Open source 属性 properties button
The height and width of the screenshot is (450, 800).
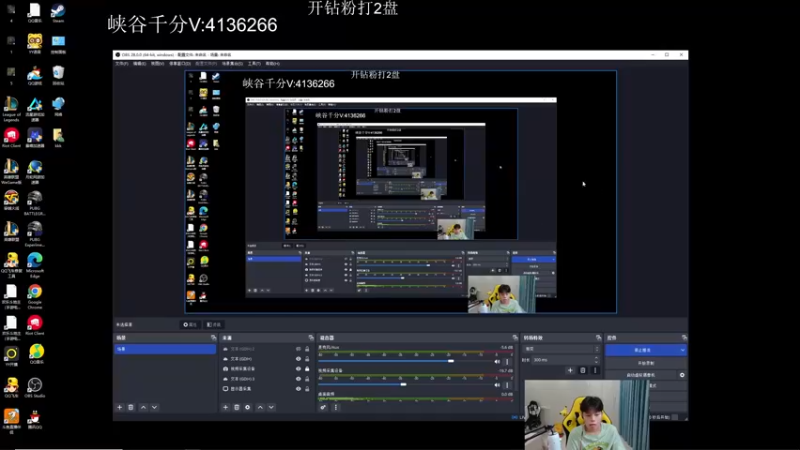pyautogui.click(x=190, y=324)
